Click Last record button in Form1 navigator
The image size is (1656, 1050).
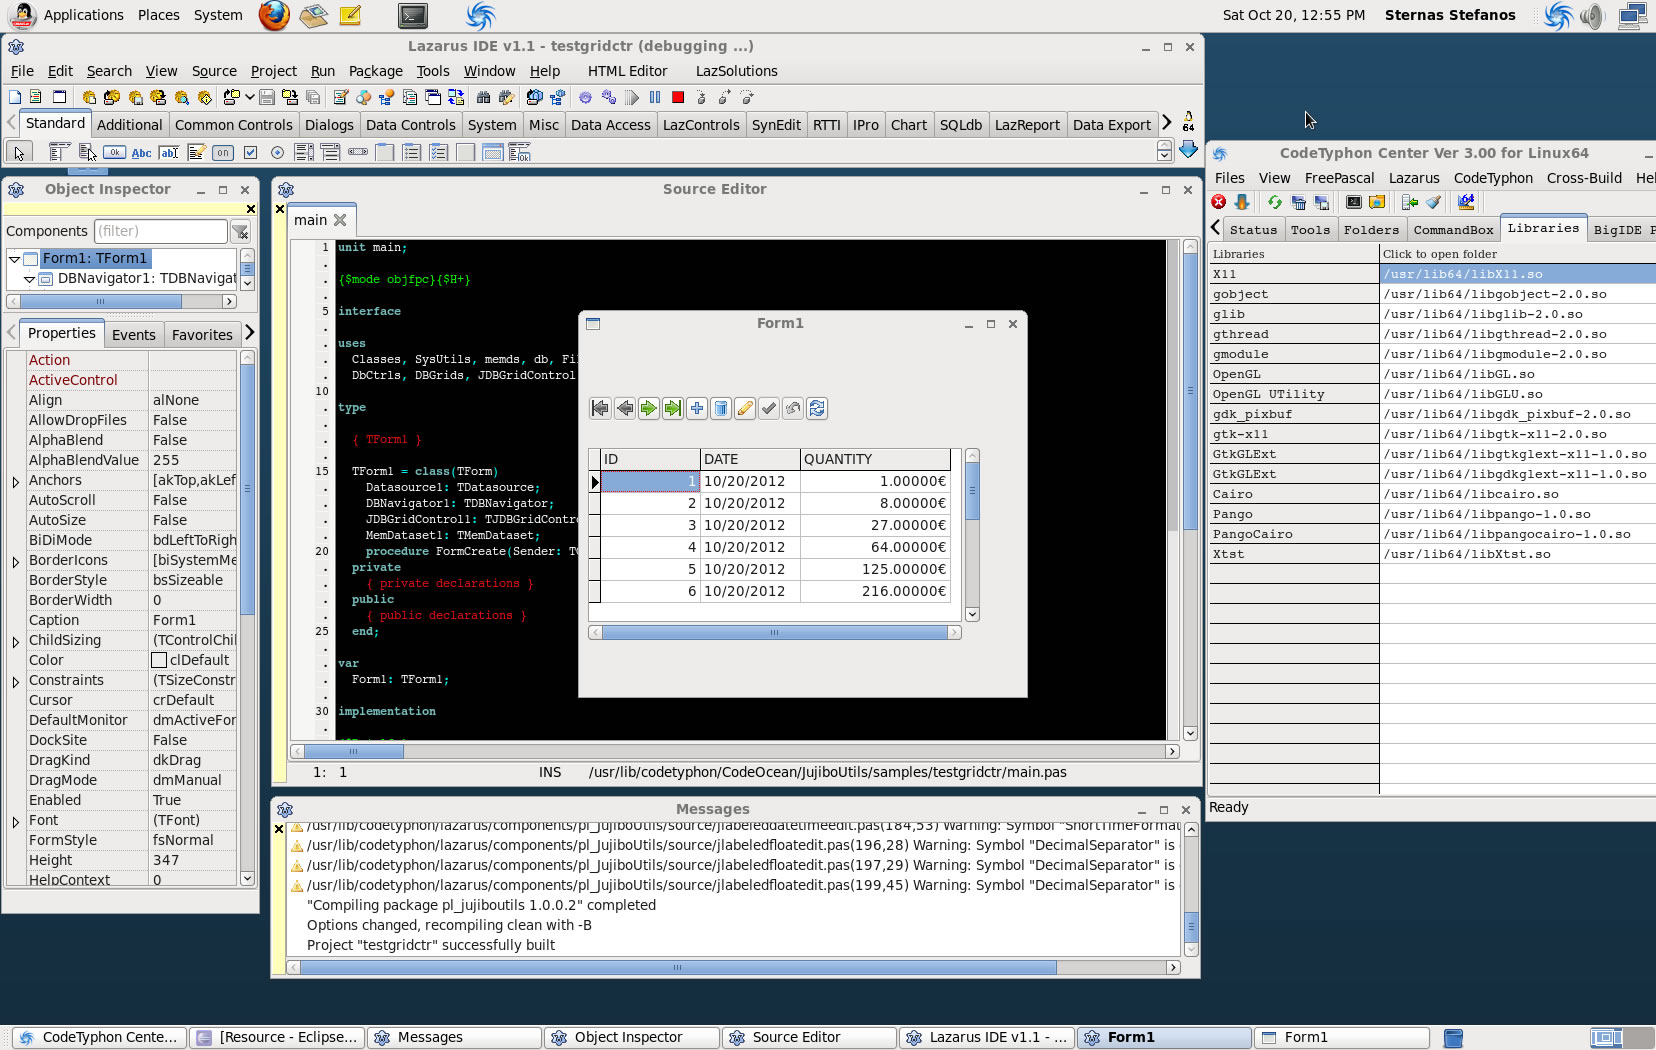click(x=672, y=408)
